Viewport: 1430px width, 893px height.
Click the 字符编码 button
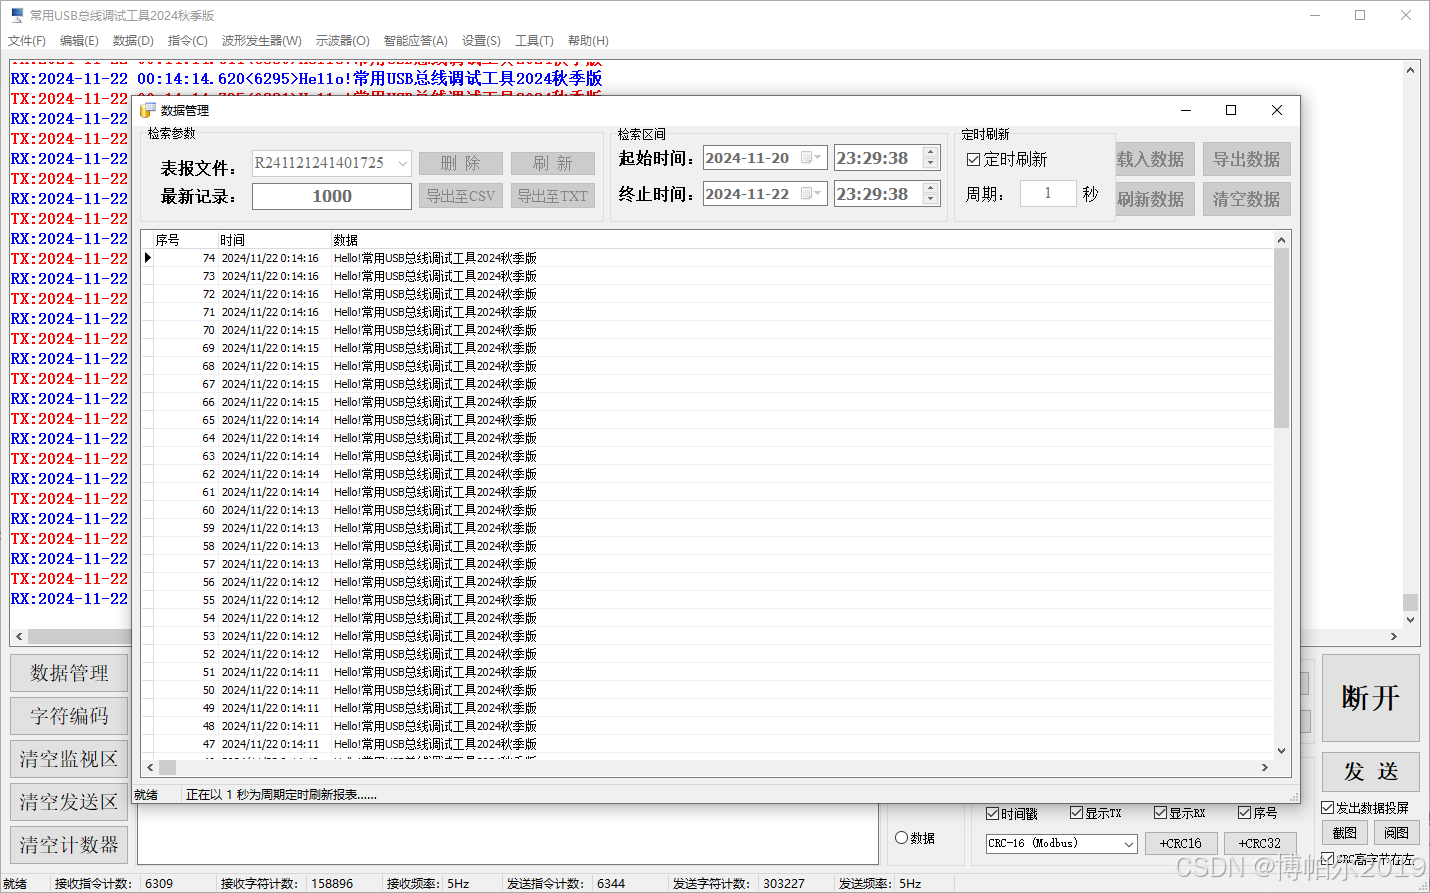69,716
